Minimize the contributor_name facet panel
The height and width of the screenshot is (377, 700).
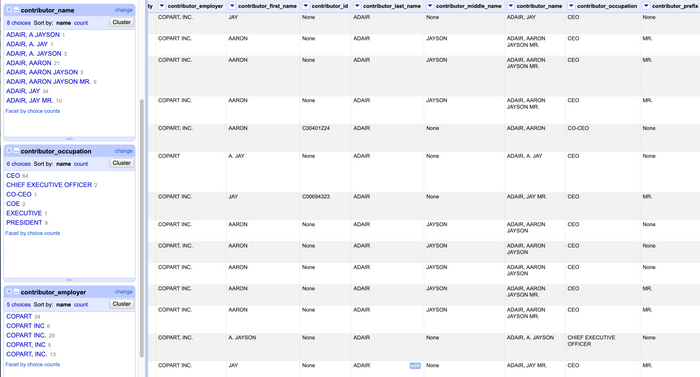[x=17, y=10]
